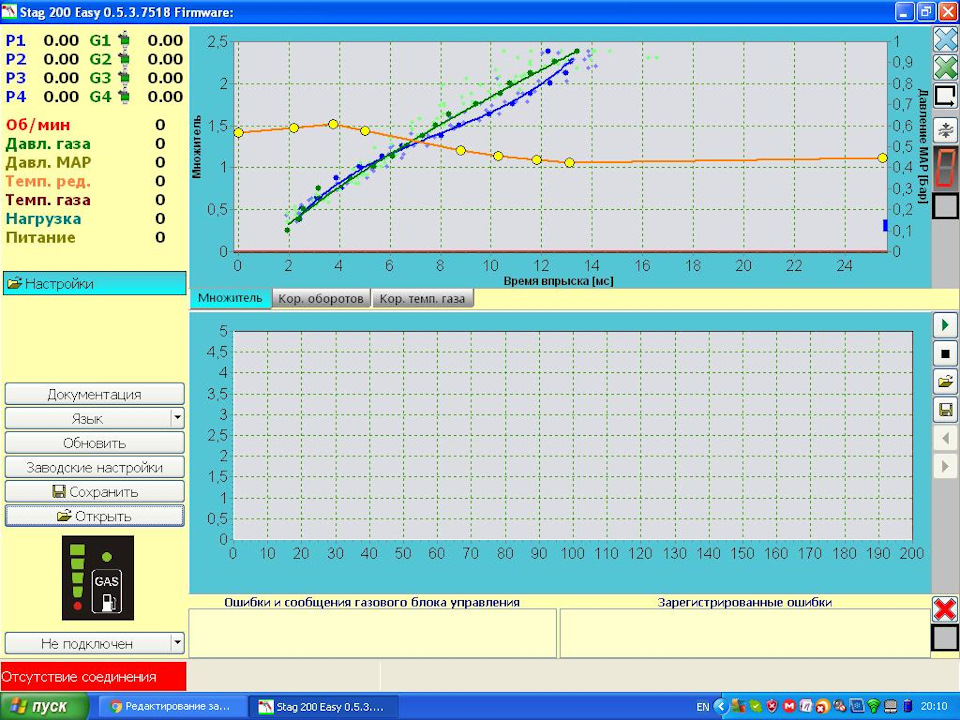
Task: Click the Открыть open button
Action: point(94,516)
